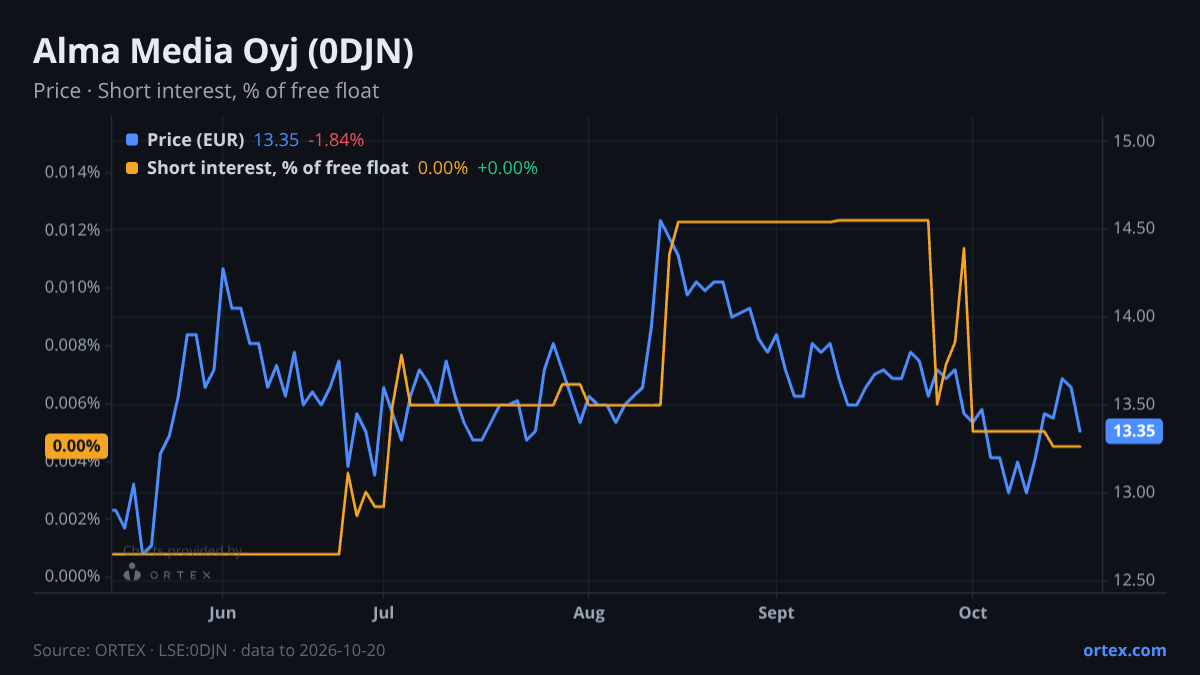The height and width of the screenshot is (675, 1200).
Task: Select the Short interest, % of free float legend label
Action: (x=278, y=168)
